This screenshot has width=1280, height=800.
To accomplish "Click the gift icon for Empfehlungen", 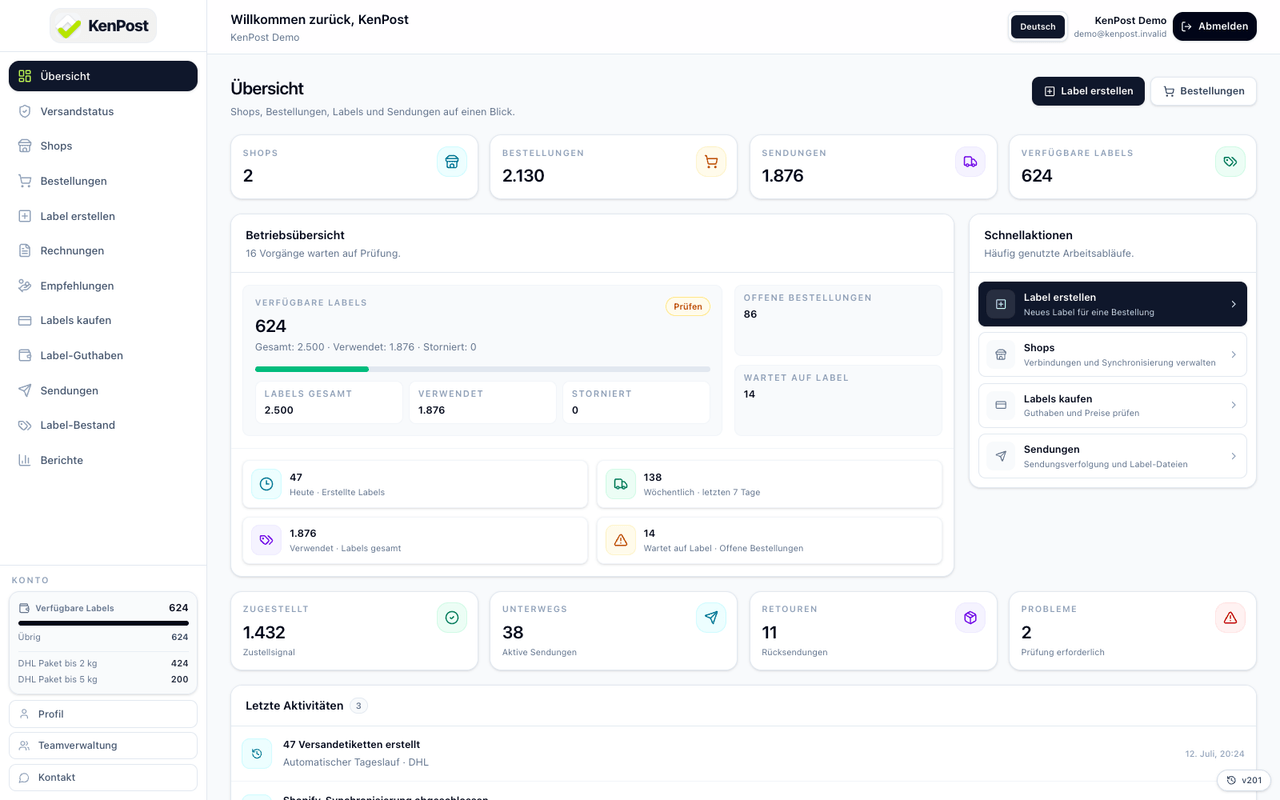I will coord(25,286).
